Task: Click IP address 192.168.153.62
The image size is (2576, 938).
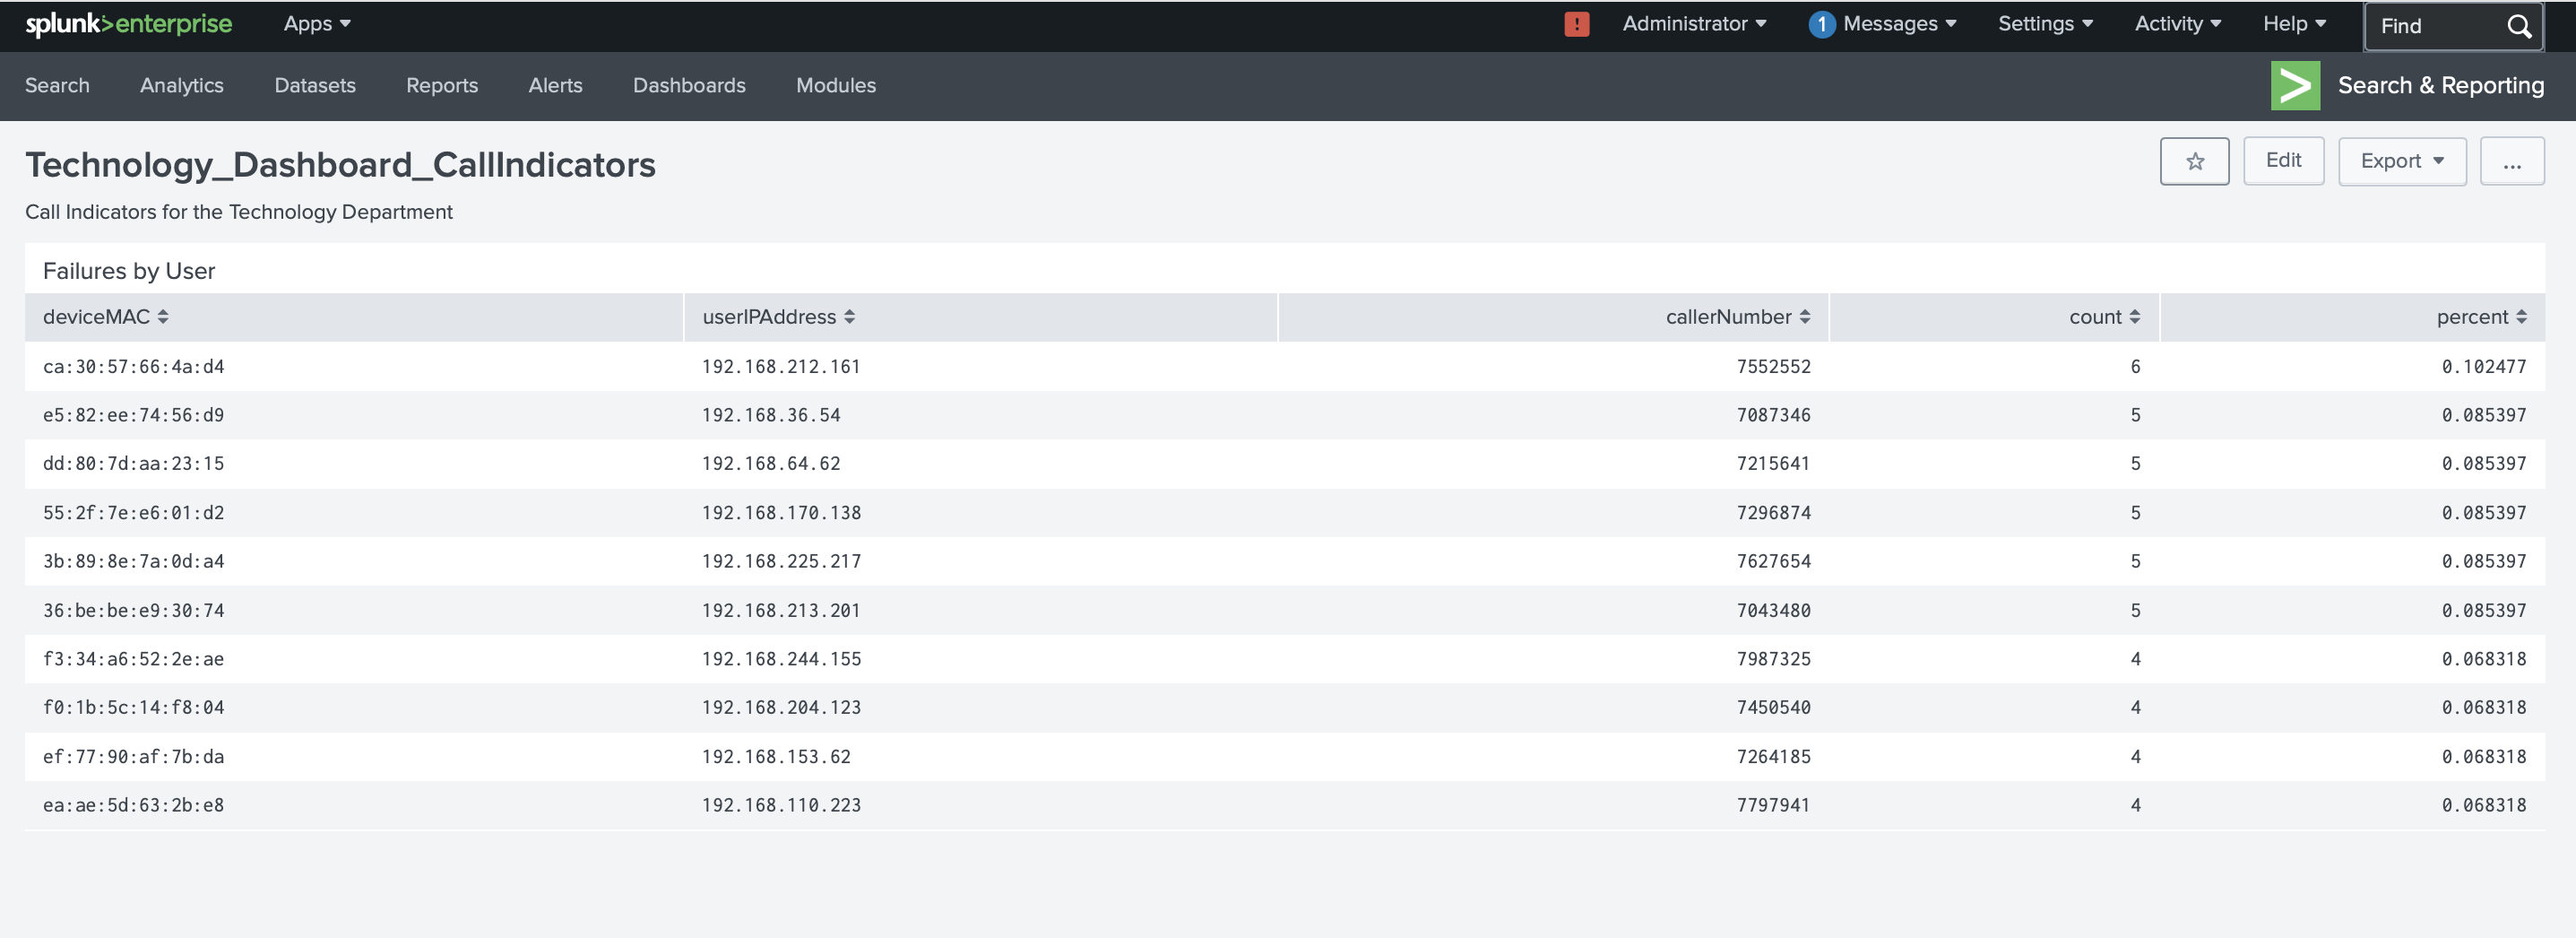Action: pyautogui.click(x=776, y=757)
